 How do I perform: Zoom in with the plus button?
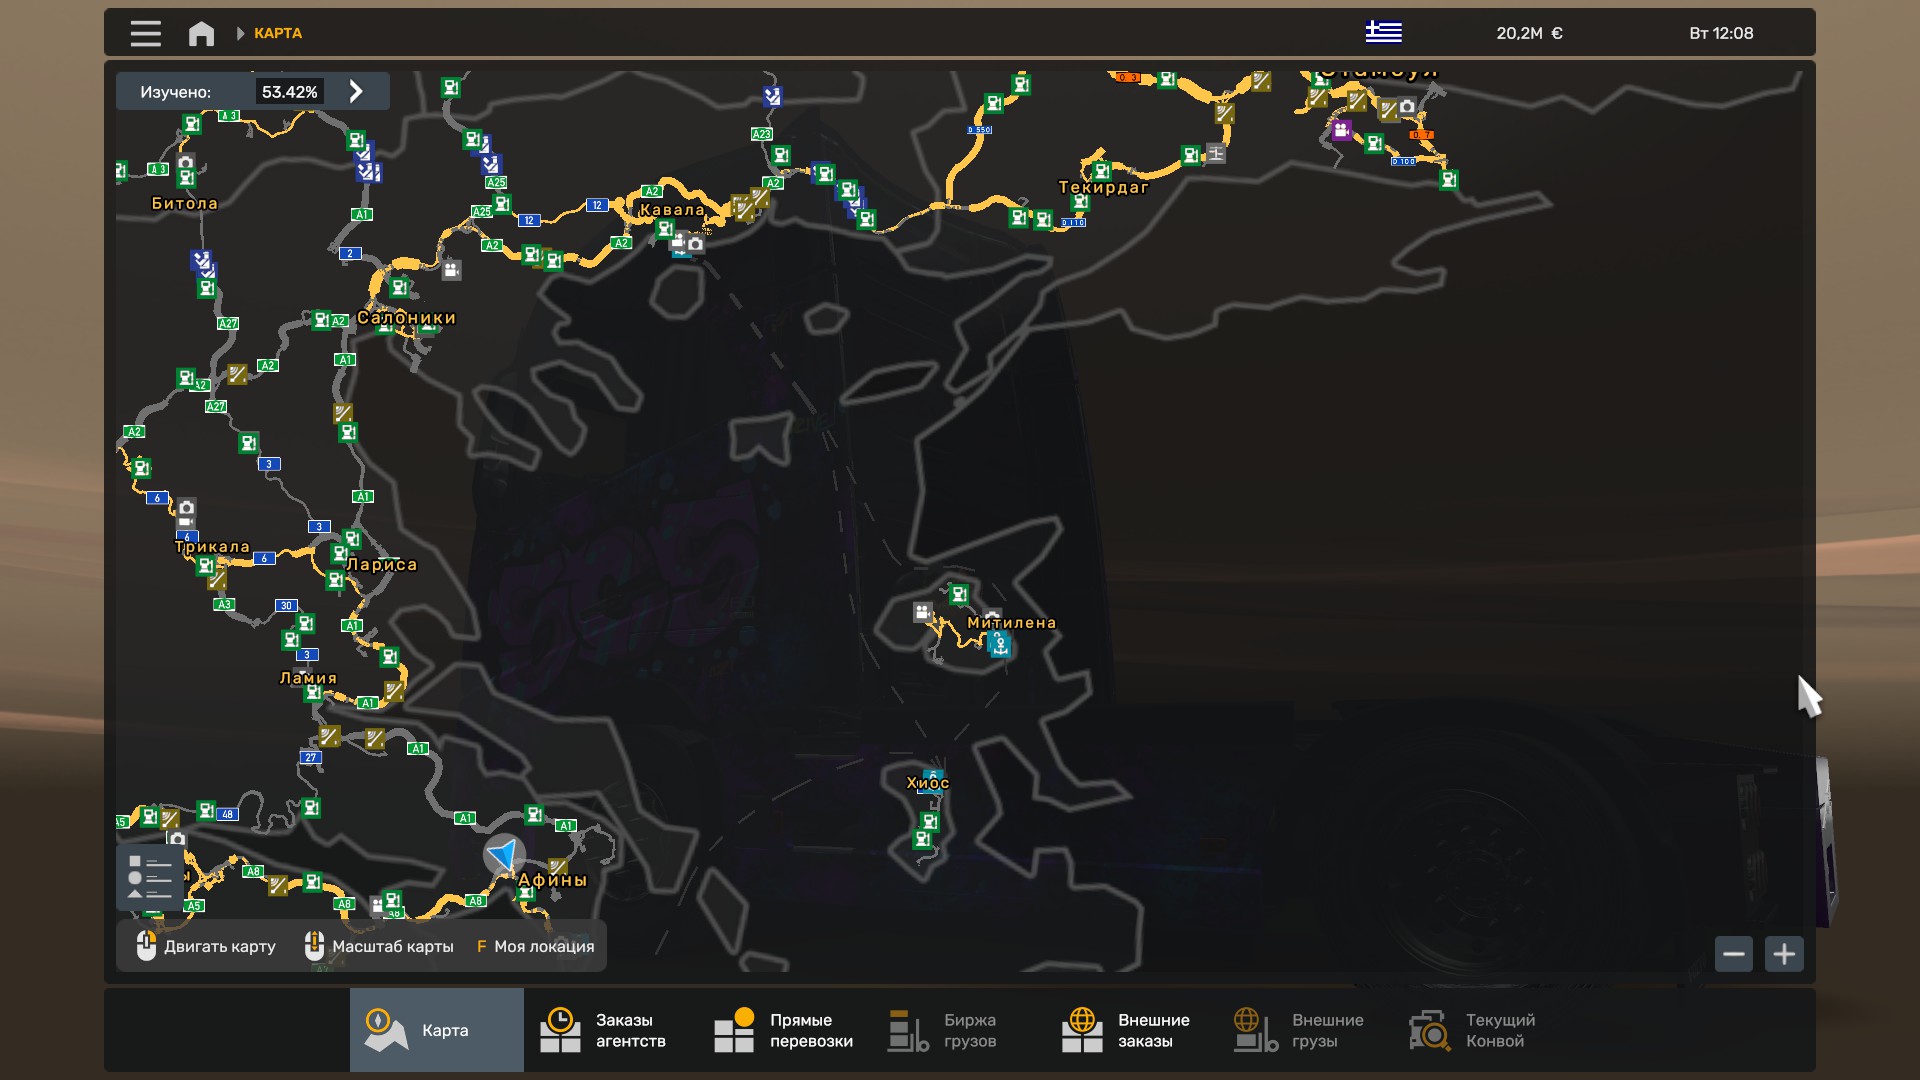[1784, 954]
